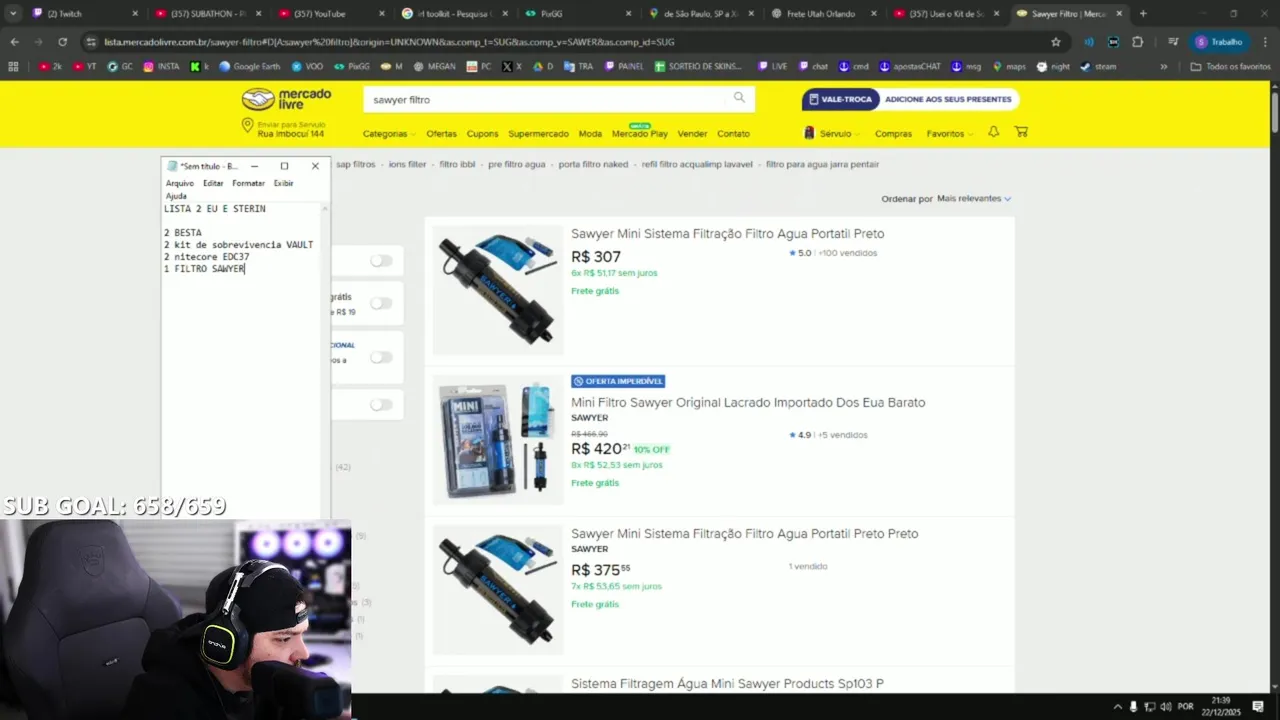The height and width of the screenshot is (720, 1280).
Task: Click the R$ 375 Sawyer Mini product thumbnail
Action: (x=497, y=590)
